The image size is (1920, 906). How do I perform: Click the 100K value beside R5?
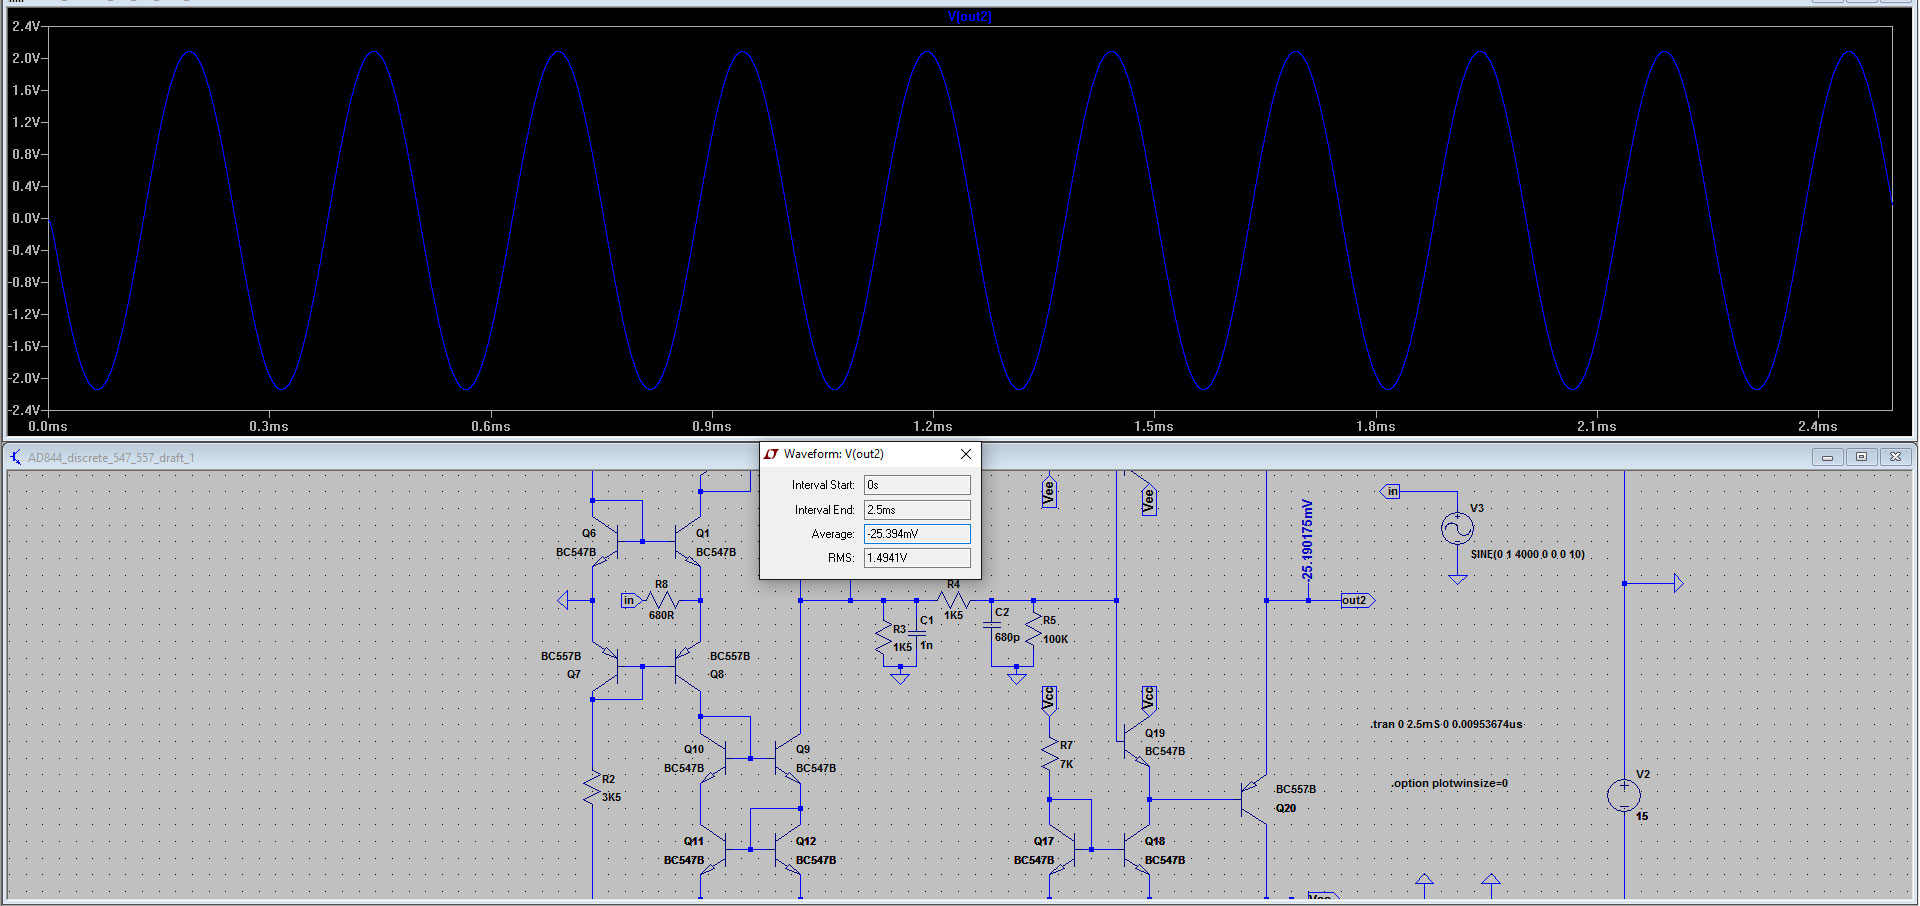pos(1056,639)
